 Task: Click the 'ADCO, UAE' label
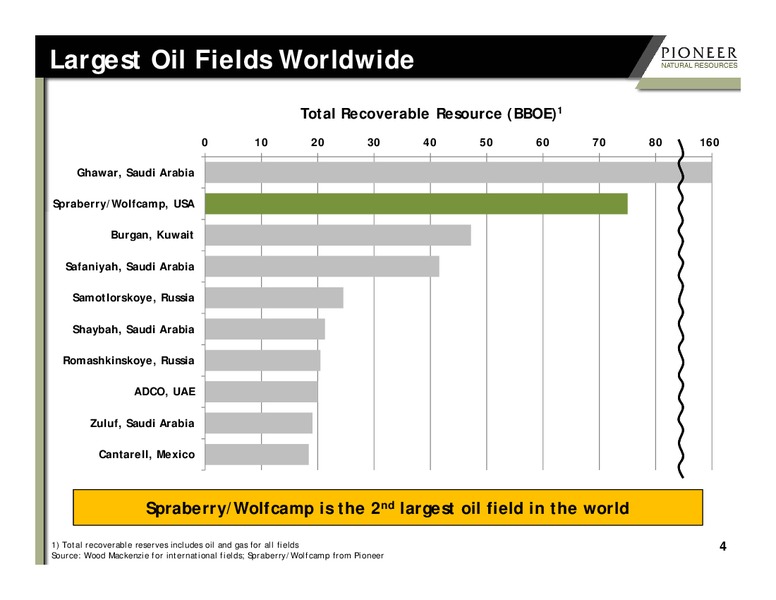pos(165,392)
